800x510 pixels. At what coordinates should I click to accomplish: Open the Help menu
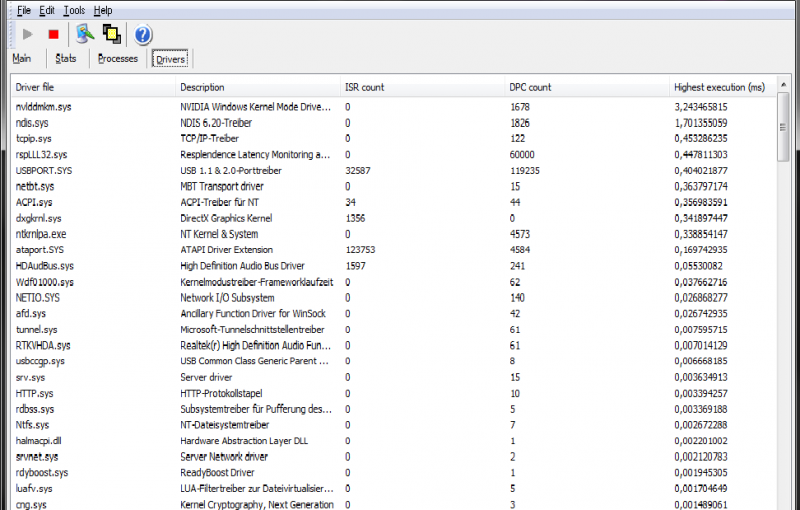click(103, 10)
